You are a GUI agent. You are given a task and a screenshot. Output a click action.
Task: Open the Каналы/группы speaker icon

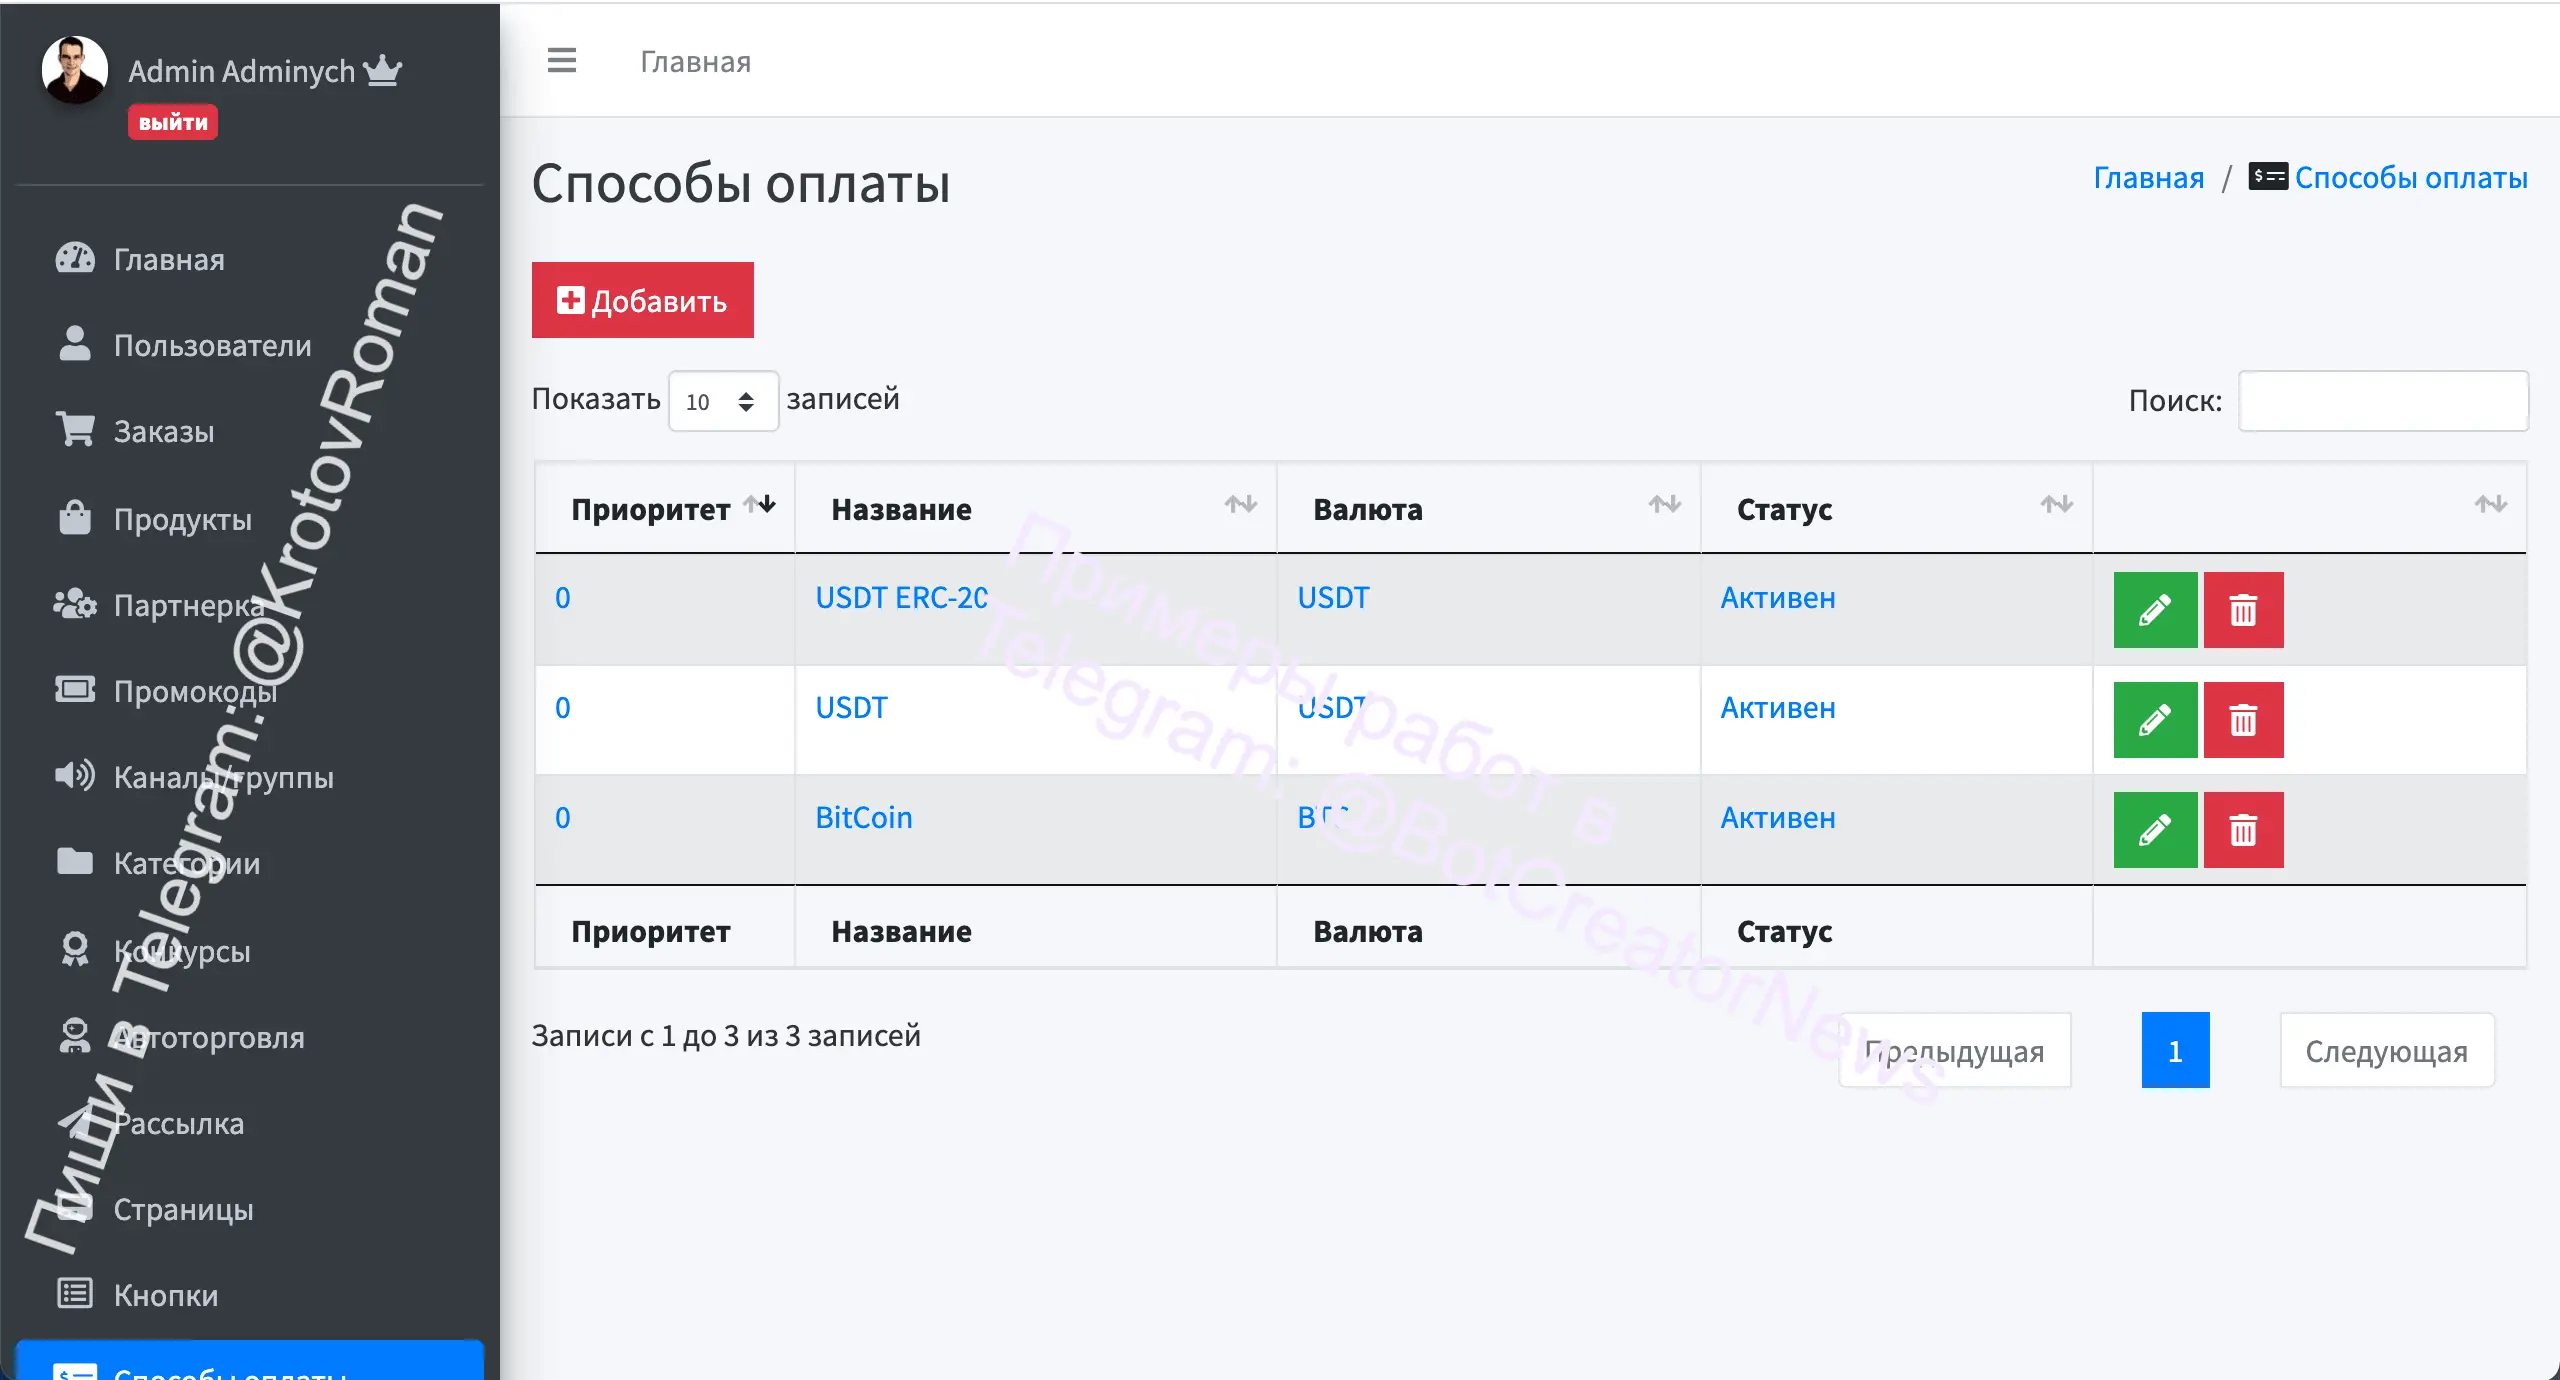75,776
